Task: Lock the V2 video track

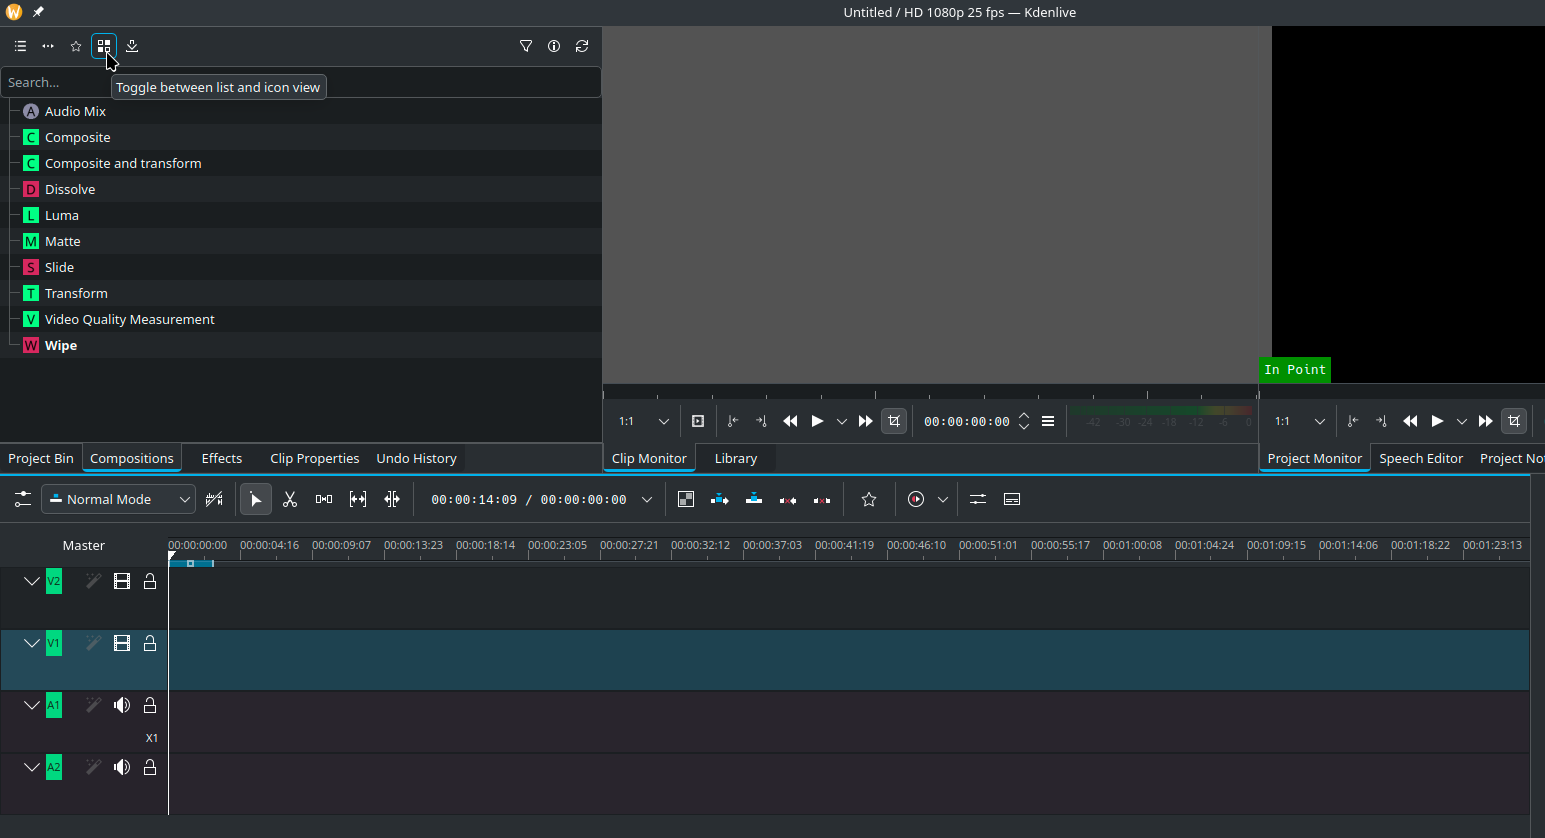Action: (150, 581)
